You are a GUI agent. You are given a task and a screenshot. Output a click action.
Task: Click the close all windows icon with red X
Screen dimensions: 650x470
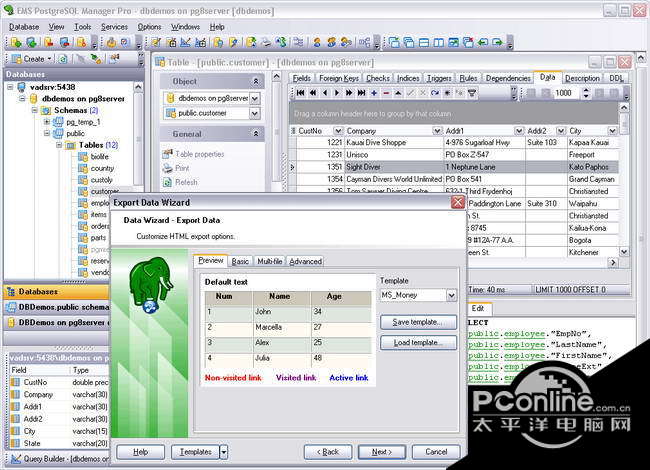click(x=468, y=42)
